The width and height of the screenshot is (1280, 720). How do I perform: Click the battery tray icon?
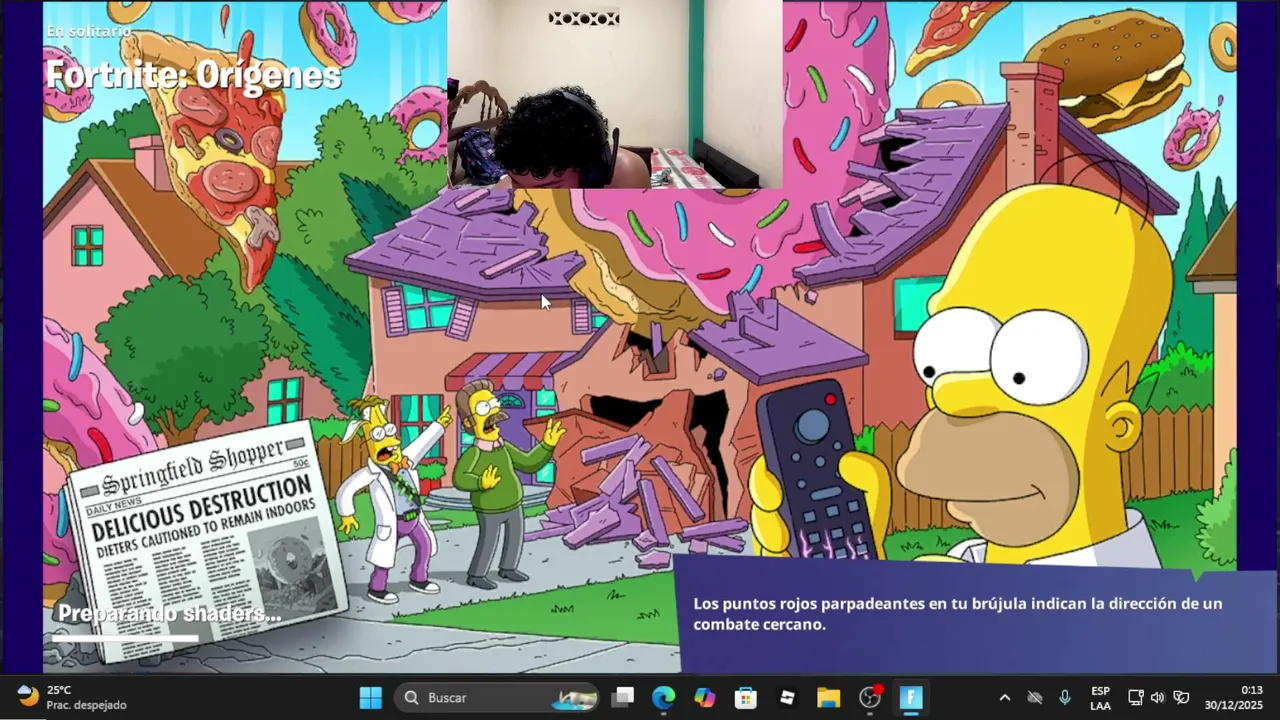click(1181, 698)
